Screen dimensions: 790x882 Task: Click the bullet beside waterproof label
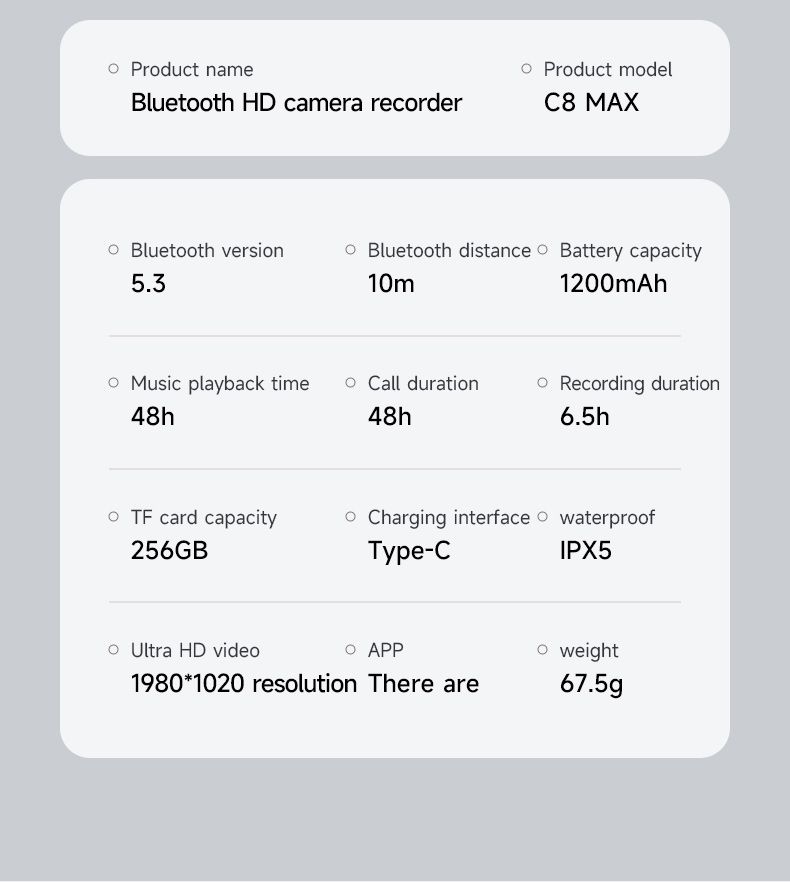click(543, 517)
